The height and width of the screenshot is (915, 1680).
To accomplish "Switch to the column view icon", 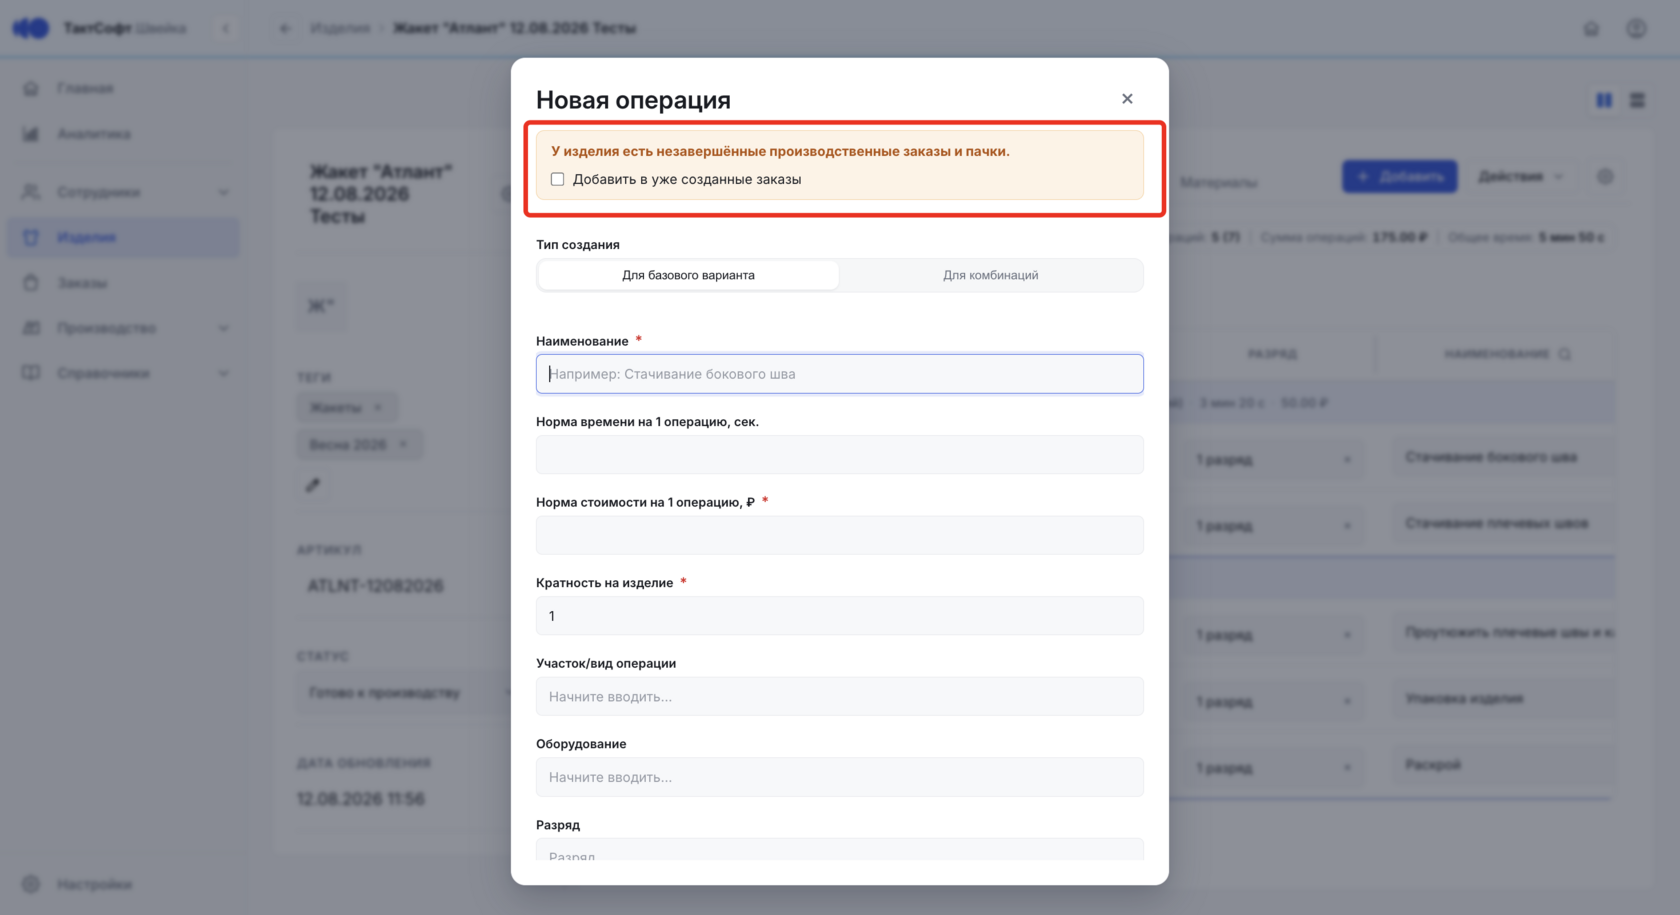I will [x=1604, y=100].
